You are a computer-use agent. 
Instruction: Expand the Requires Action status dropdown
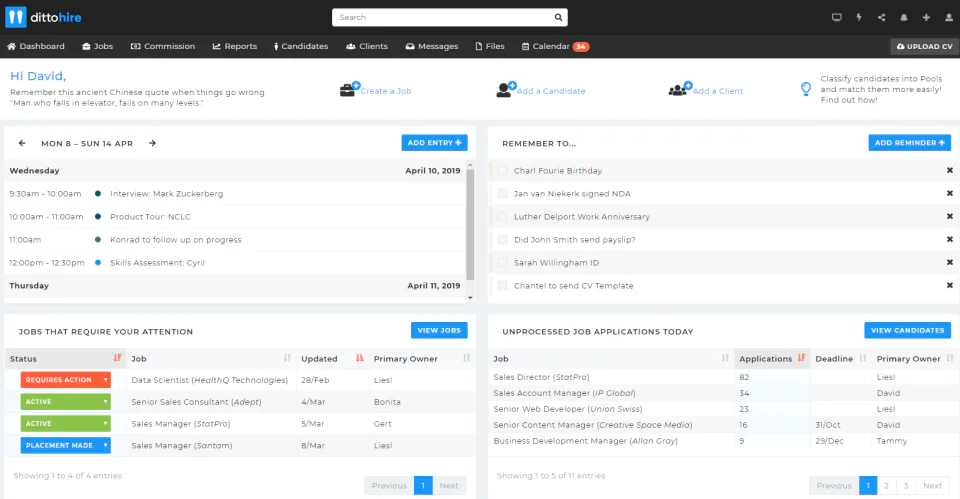pyautogui.click(x=66, y=380)
